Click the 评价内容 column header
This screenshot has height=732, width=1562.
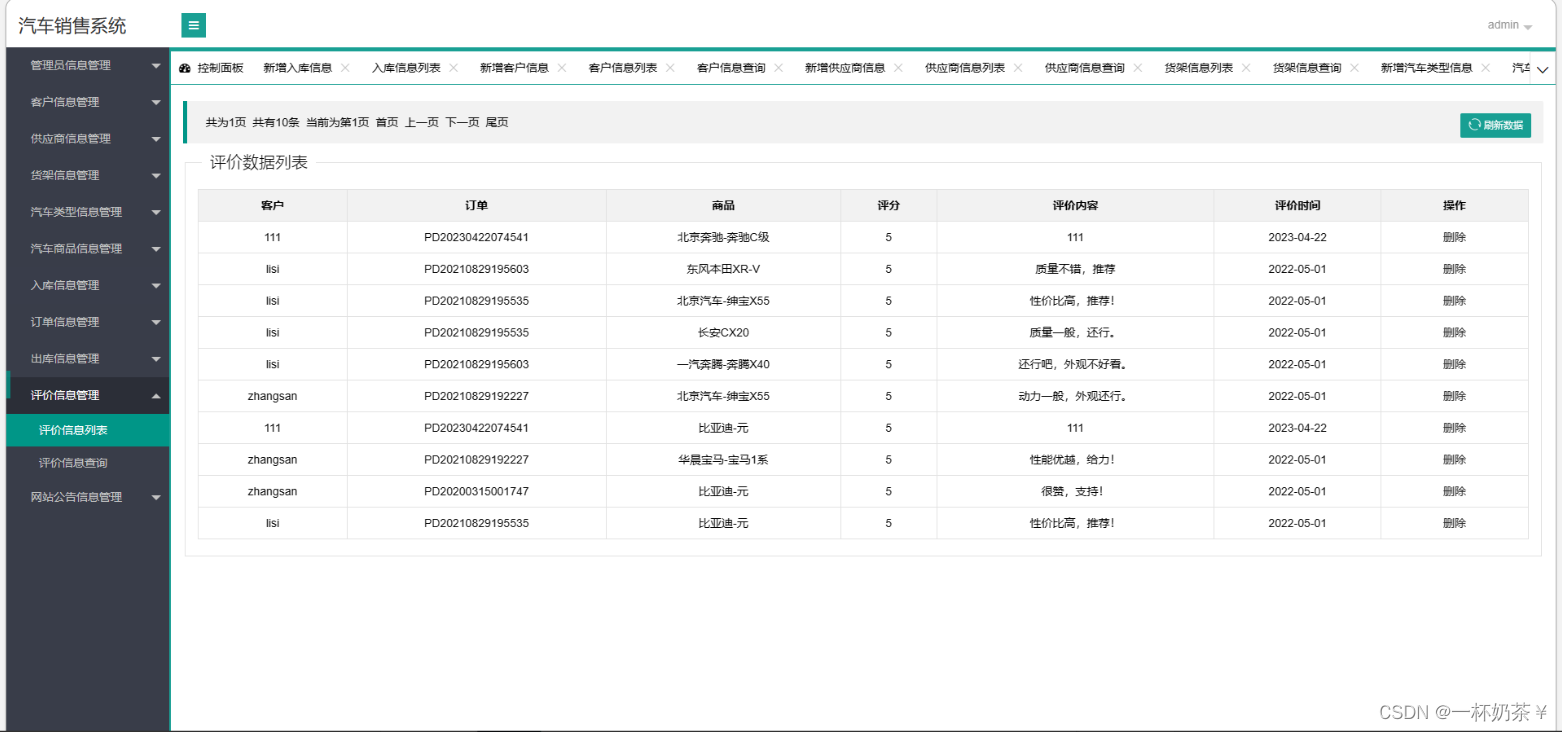click(x=1075, y=205)
